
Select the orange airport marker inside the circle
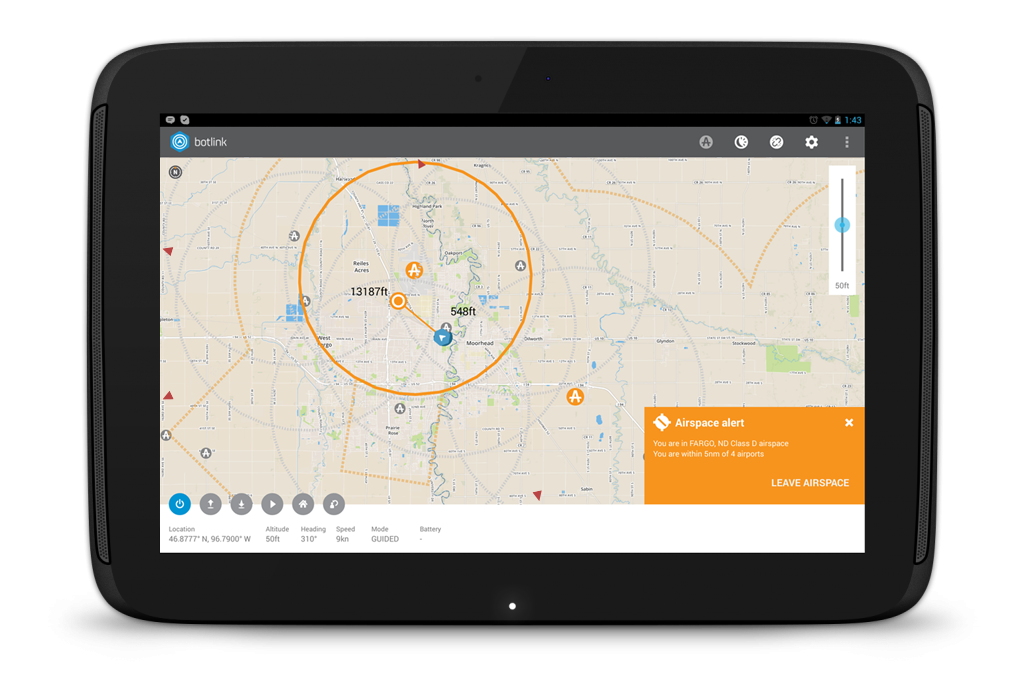(414, 269)
